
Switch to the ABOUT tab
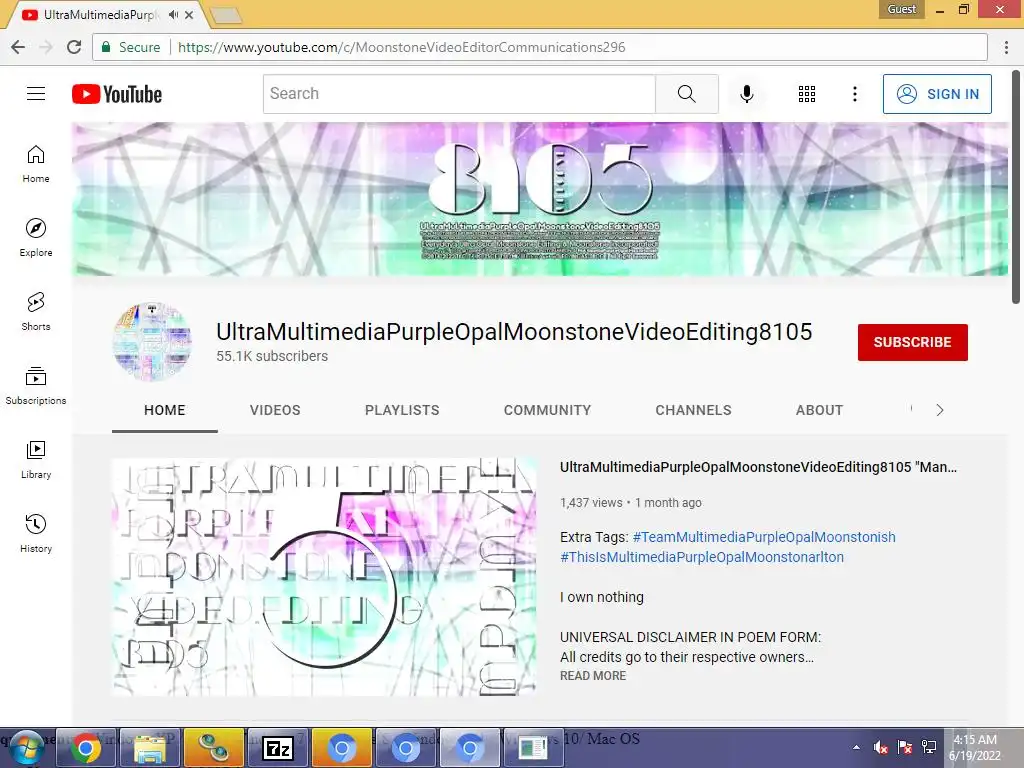click(820, 410)
